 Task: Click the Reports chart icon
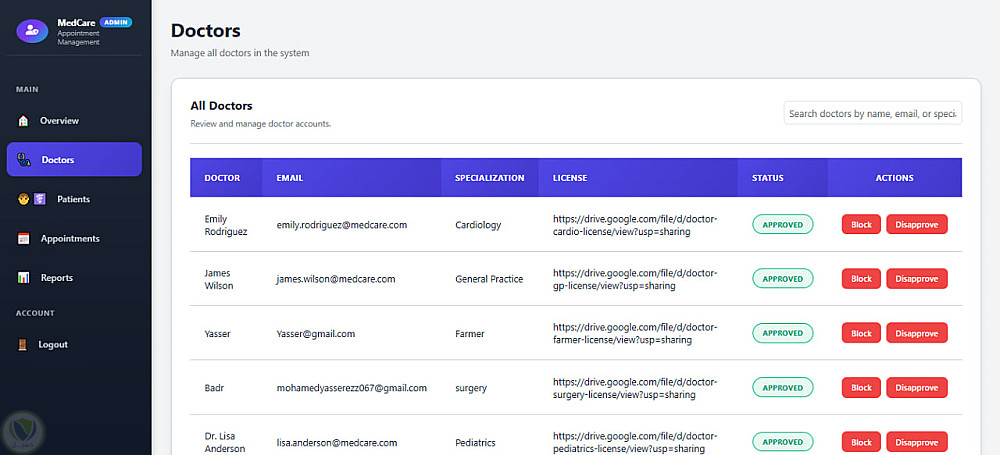[24, 278]
